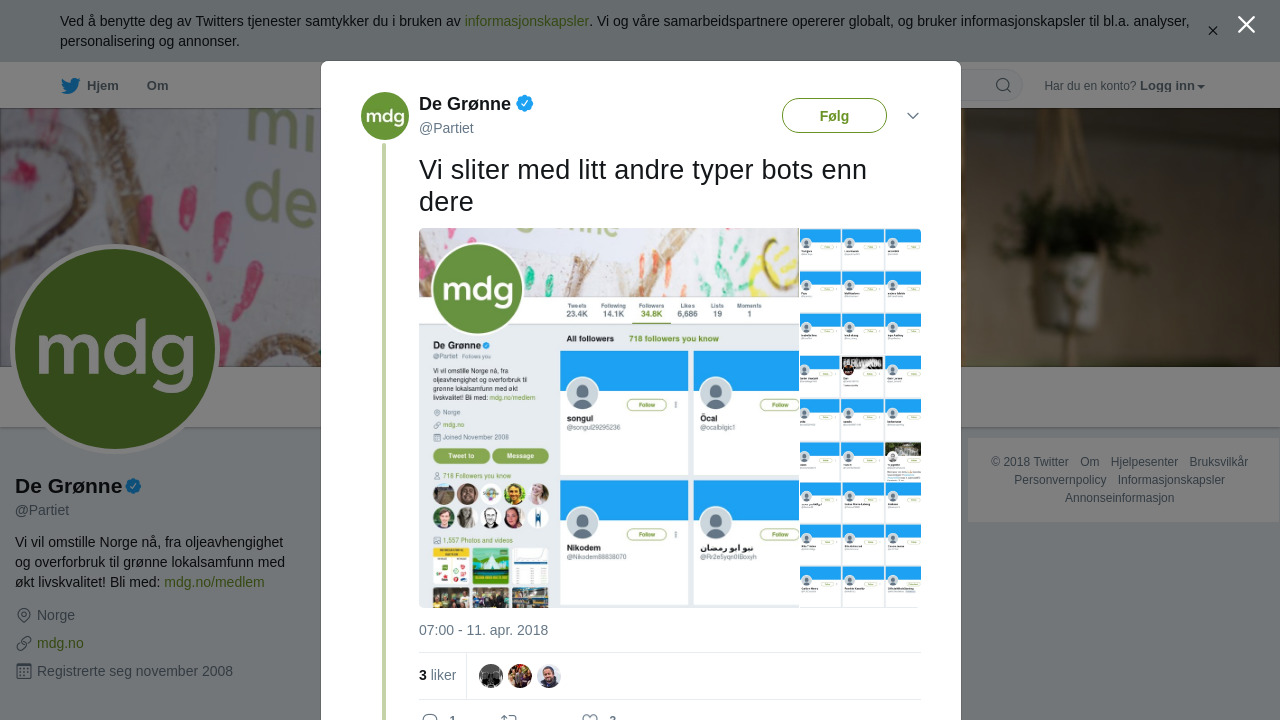Click the search magnifier icon
1280x720 pixels.
point(1003,86)
